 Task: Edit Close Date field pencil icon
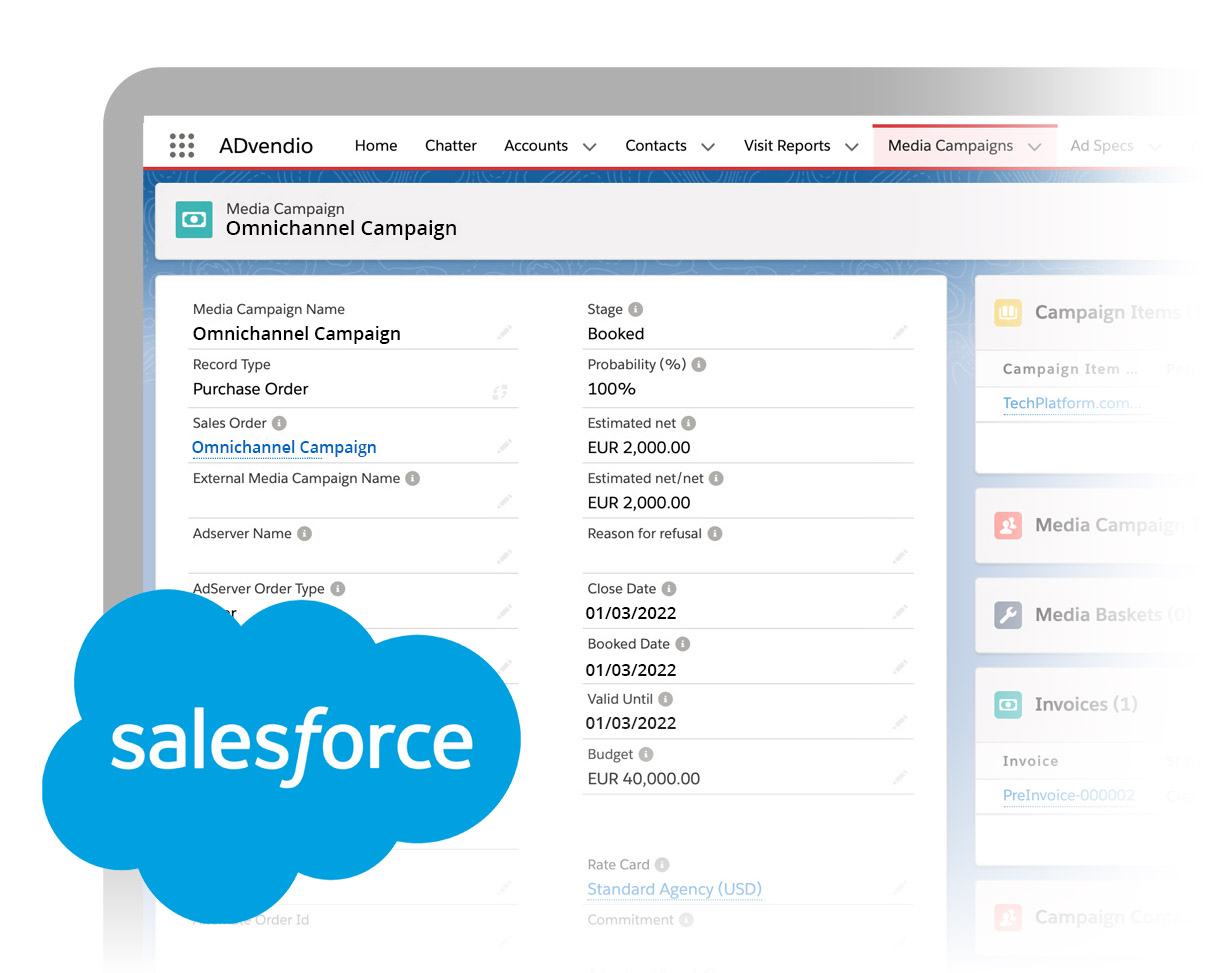[900, 611]
